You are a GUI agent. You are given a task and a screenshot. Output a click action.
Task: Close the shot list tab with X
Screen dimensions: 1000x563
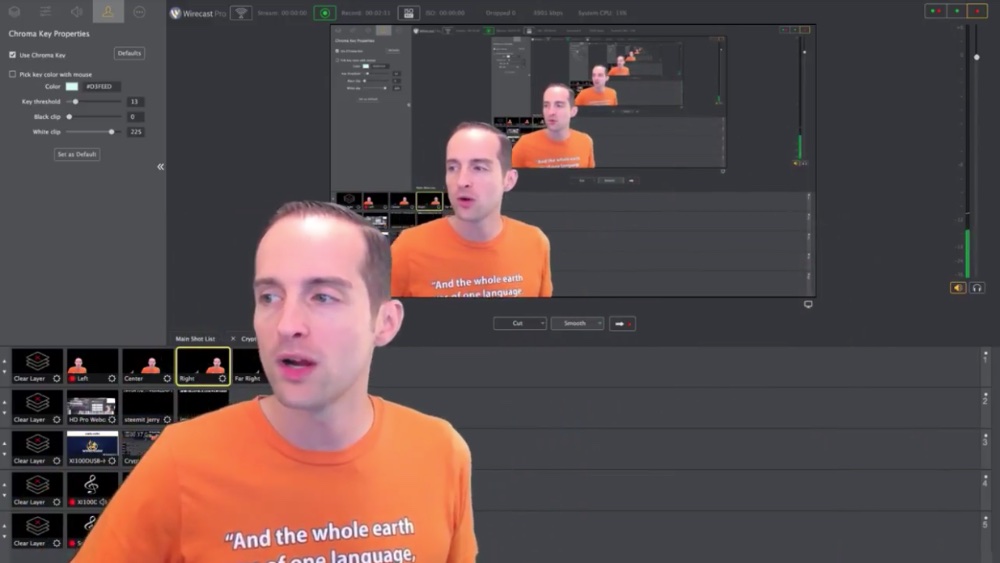[233, 339]
